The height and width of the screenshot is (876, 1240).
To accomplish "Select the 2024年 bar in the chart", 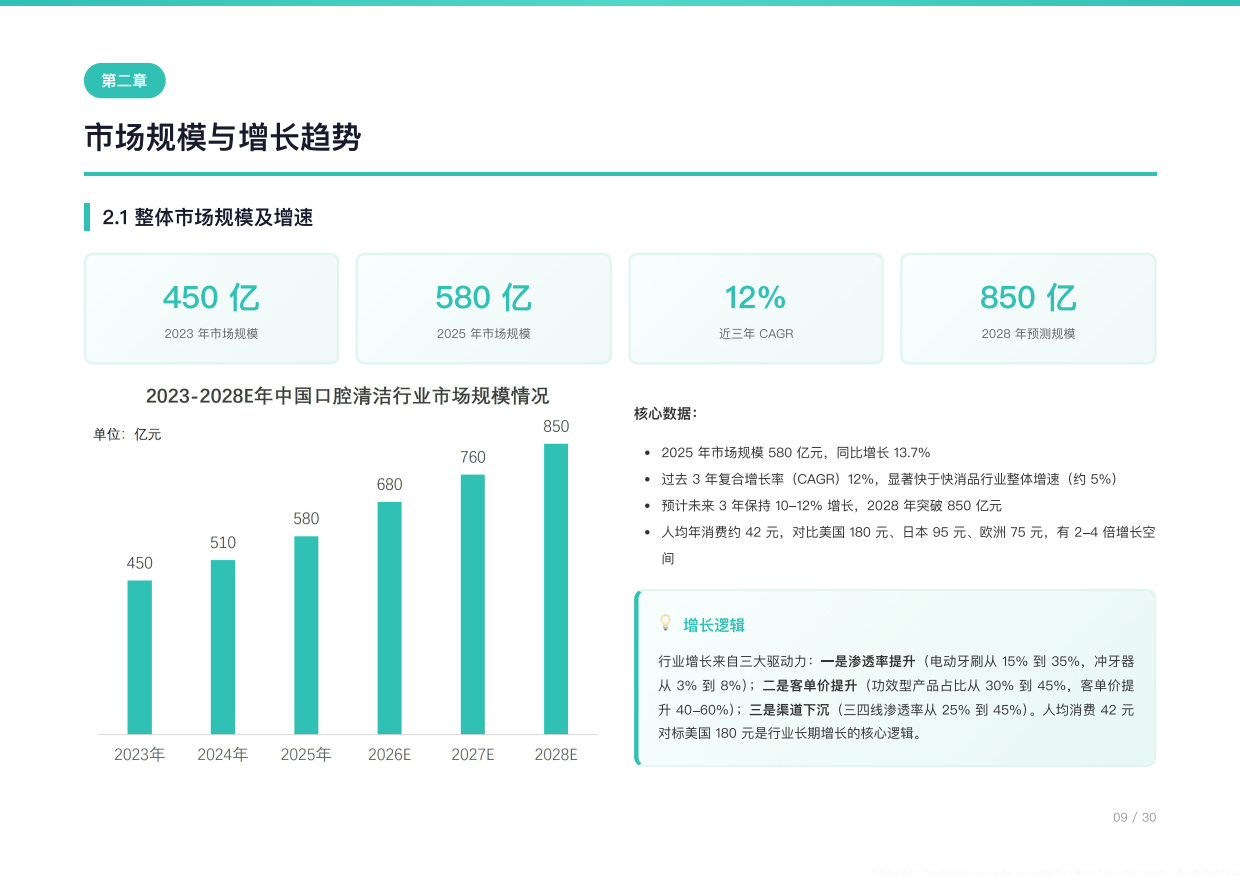I will click(x=223, y=647).
